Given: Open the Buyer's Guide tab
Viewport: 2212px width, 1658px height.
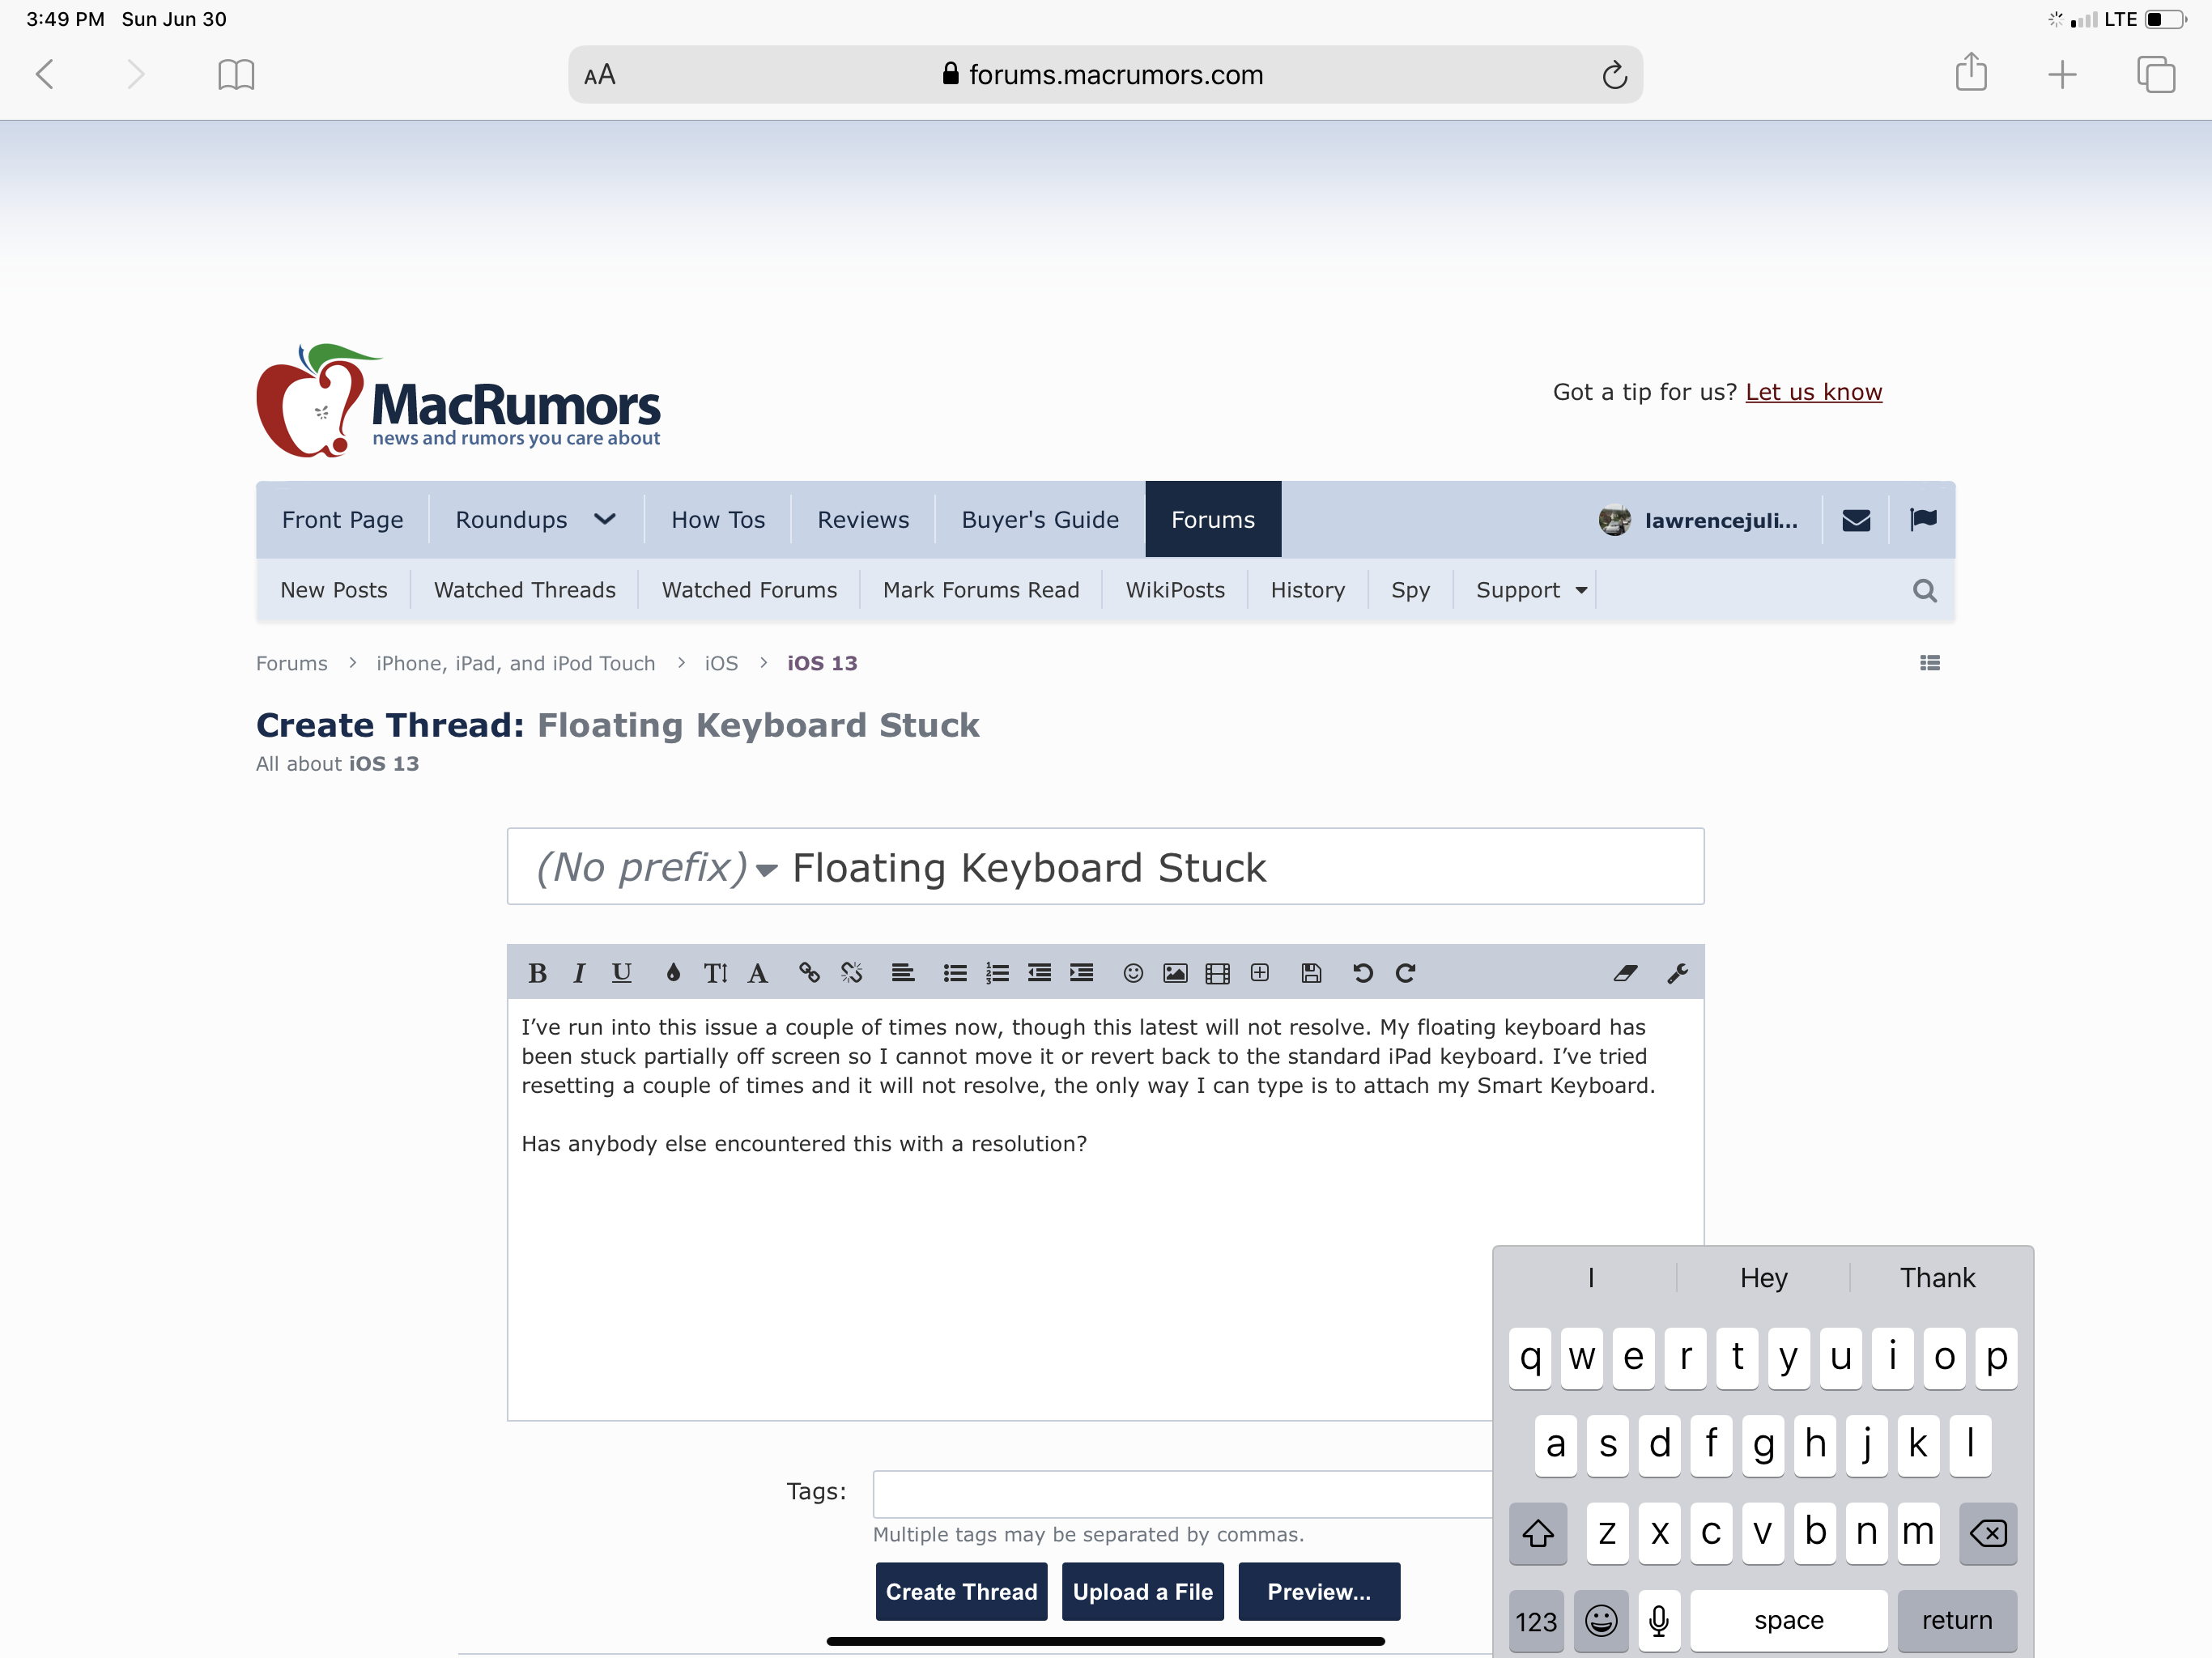Looking at the screenshot, I should tap(1040, 520).
